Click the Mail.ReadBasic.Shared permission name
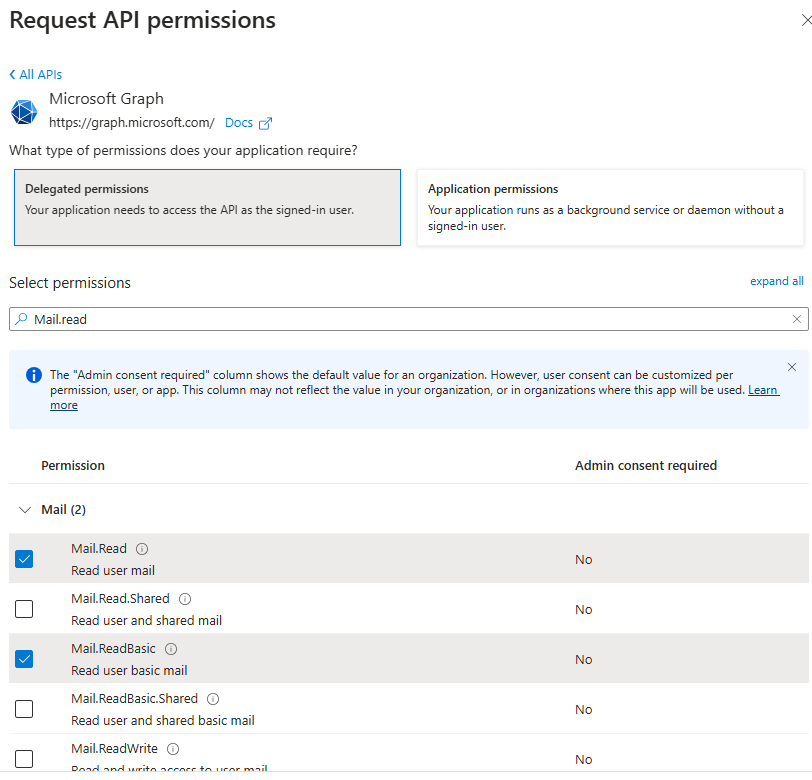The height and width of the screenshot is (780, 812). (135, 699)
